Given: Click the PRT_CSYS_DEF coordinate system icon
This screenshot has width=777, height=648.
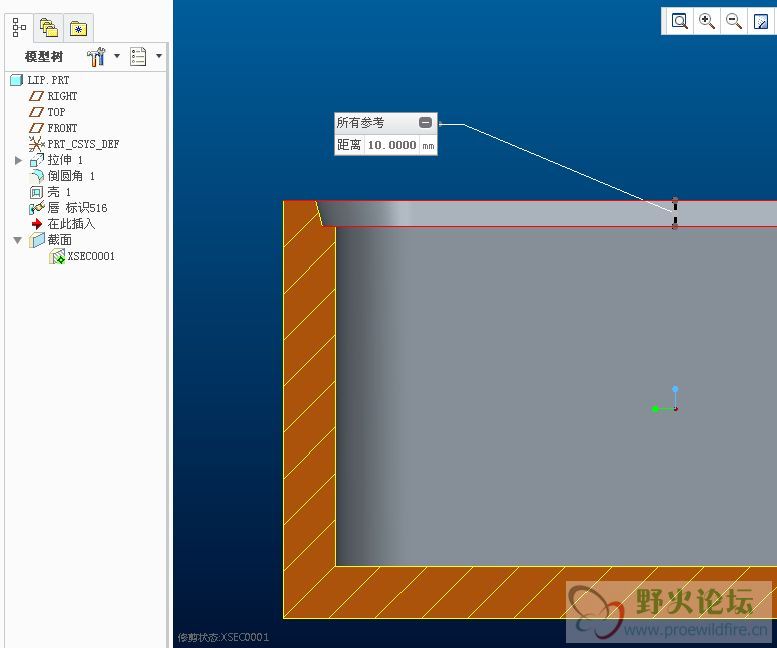Looking at the screenshot, I should tap(37, 144).
